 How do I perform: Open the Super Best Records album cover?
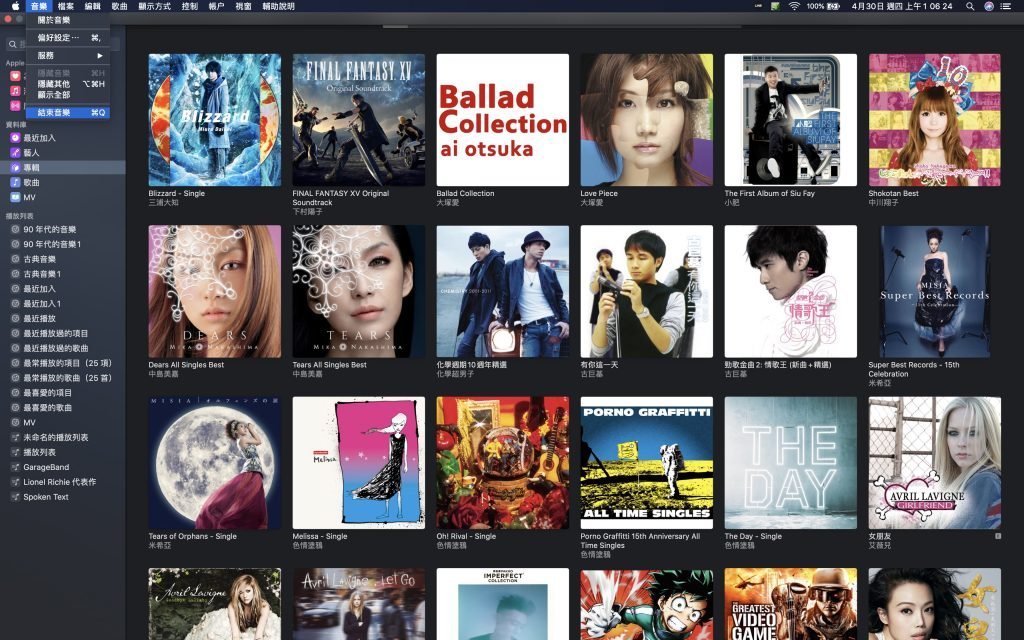(935, 291)
